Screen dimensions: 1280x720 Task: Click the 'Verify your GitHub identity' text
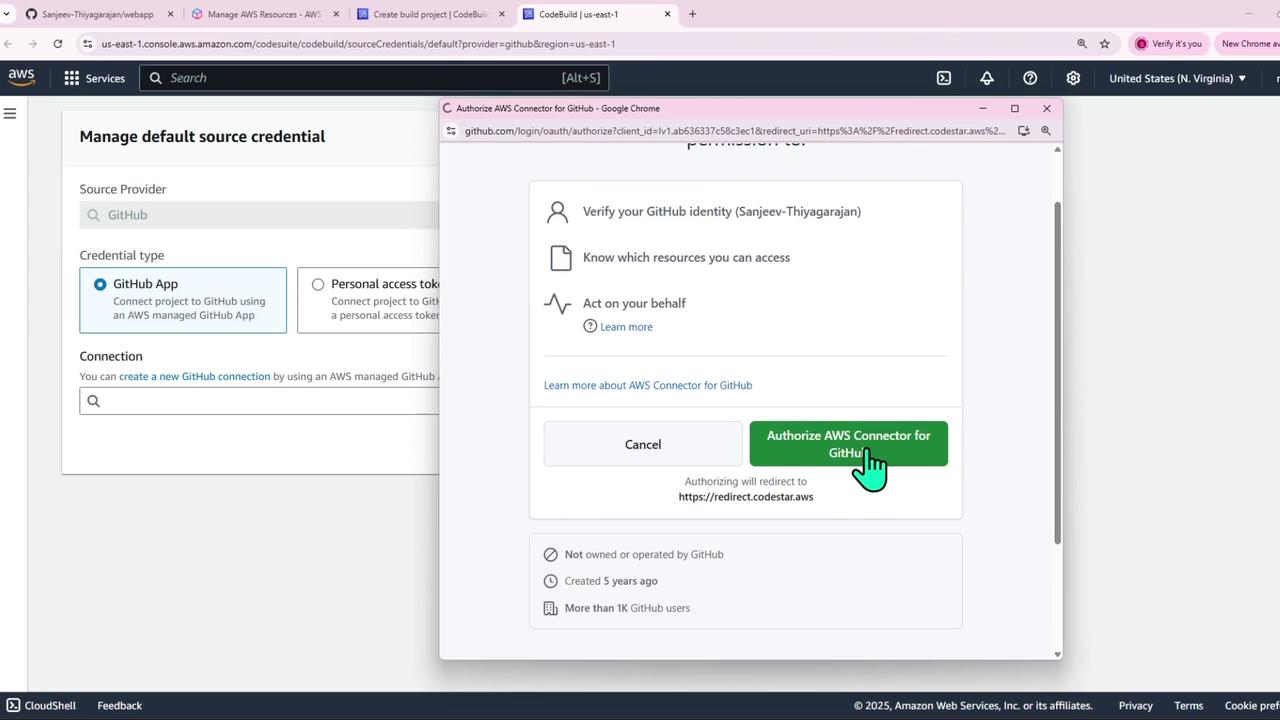pos(722,211)
